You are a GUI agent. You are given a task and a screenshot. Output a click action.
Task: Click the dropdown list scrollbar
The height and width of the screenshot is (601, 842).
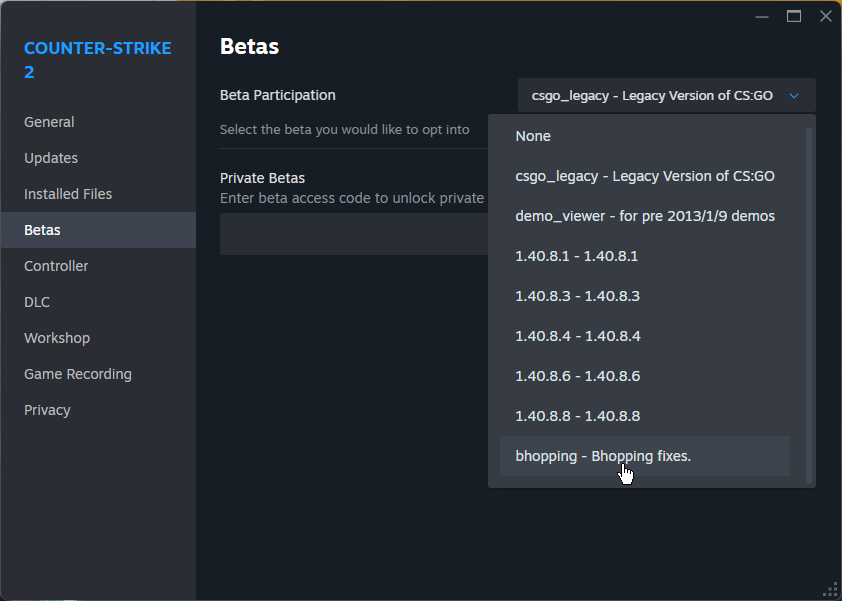809,306
